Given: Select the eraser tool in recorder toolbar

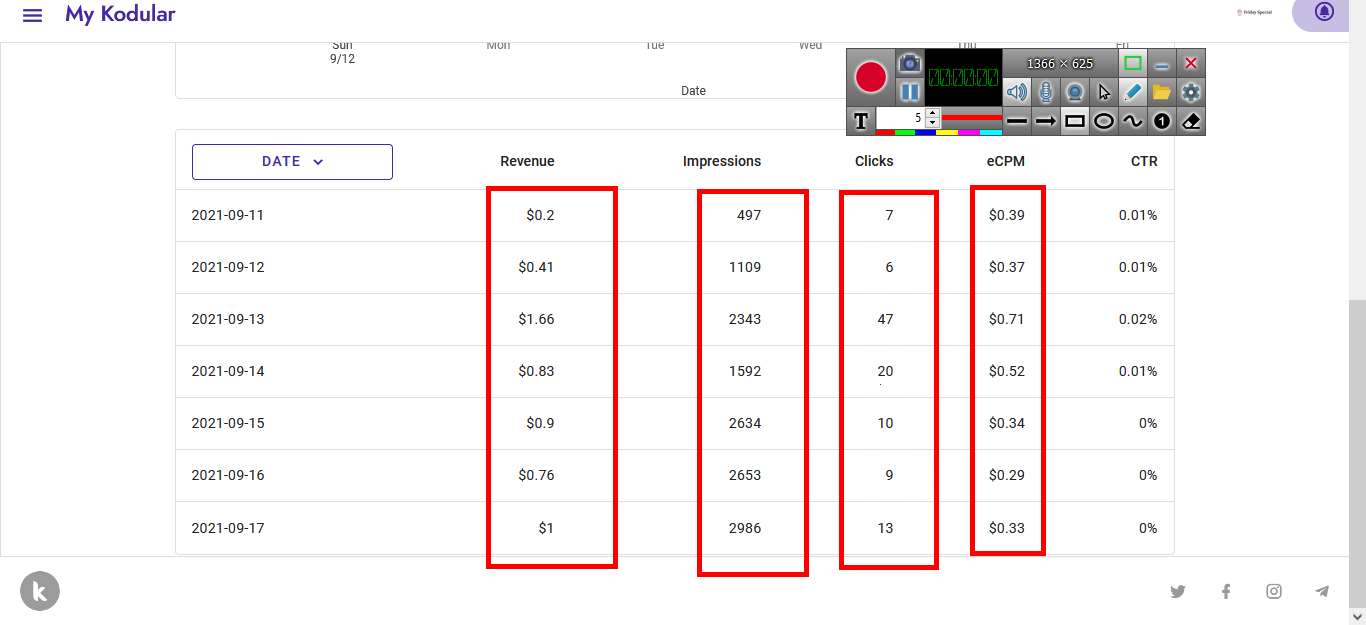Looking at the screenshot, I should click(1190, 121).
